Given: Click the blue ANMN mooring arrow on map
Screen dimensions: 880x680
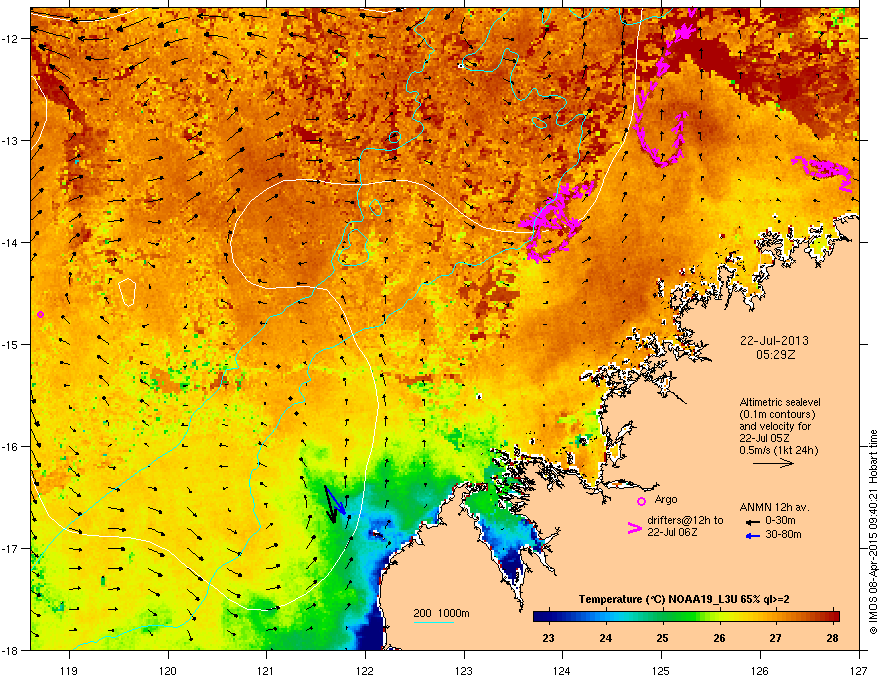Looking at the screenshot, I should (x=336, y=501).
